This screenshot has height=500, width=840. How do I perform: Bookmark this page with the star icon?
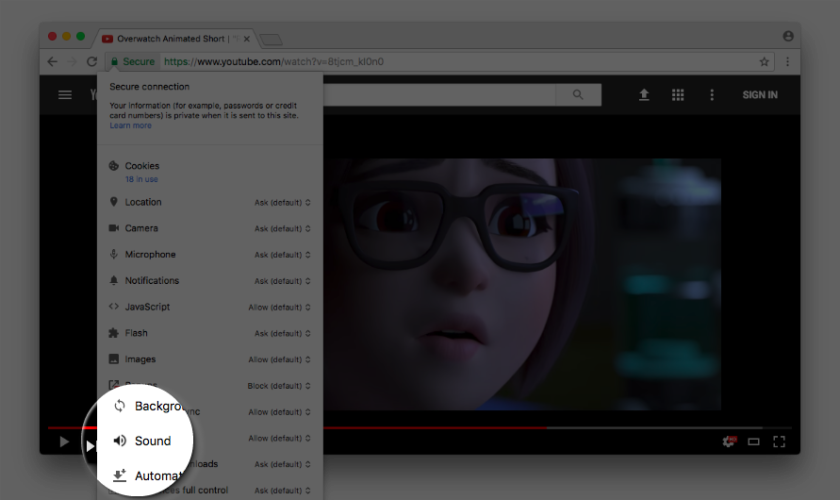click(764, 62)
